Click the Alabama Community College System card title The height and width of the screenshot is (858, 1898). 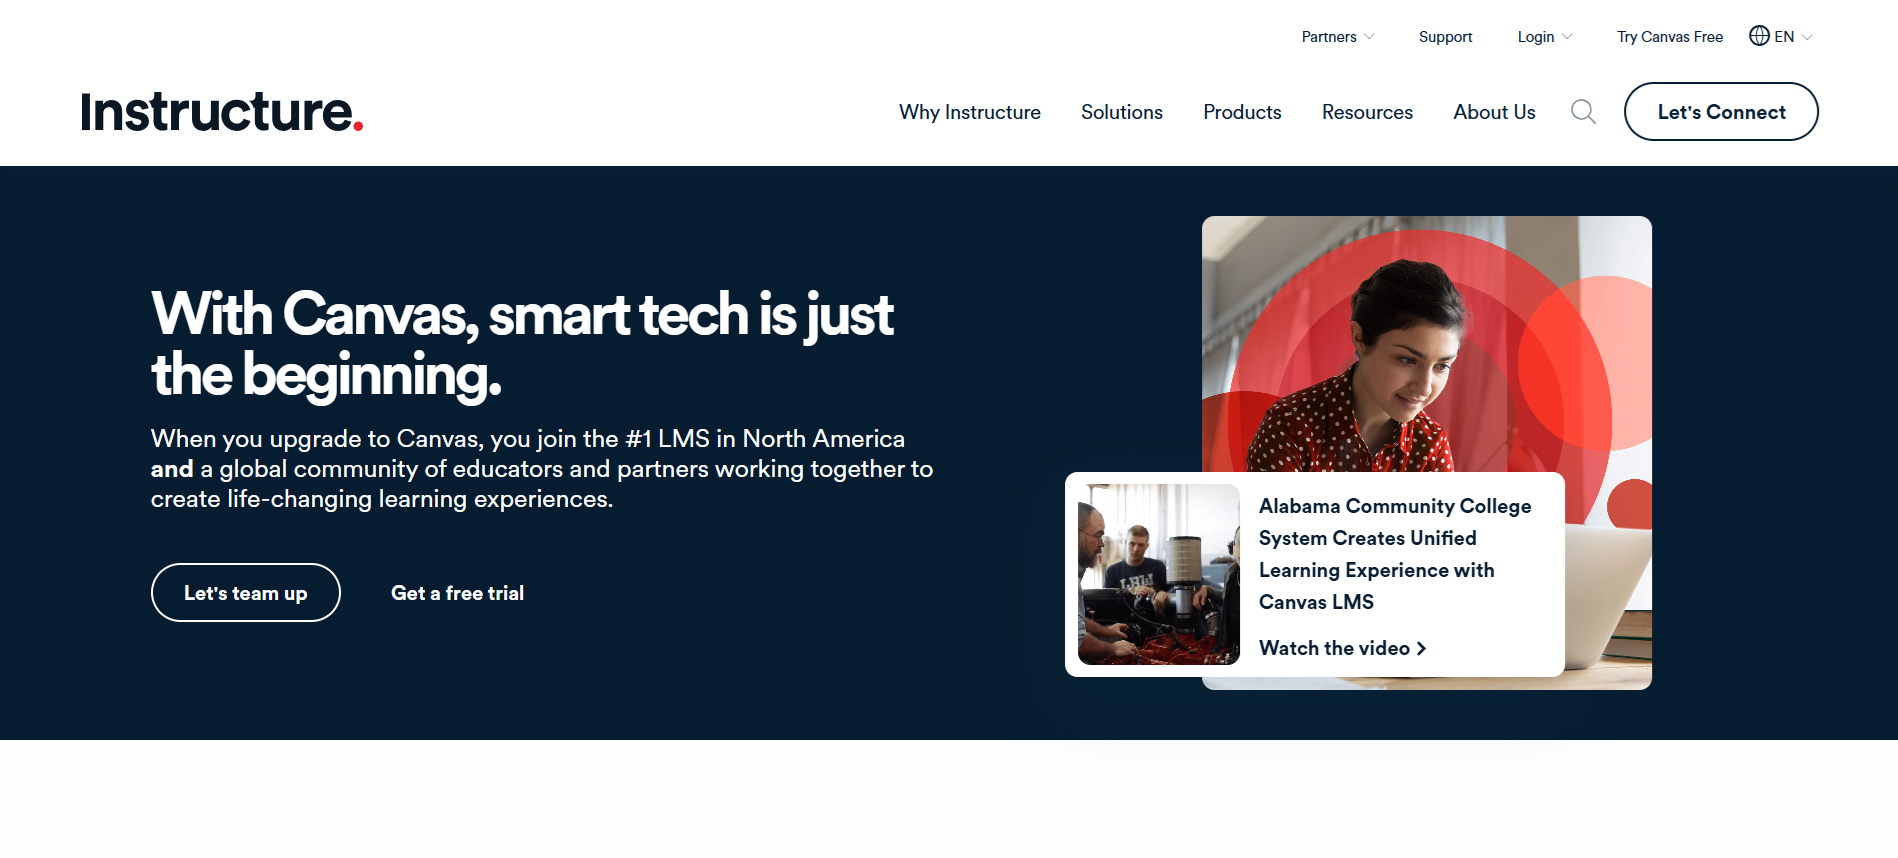[x=1395, y=554]
